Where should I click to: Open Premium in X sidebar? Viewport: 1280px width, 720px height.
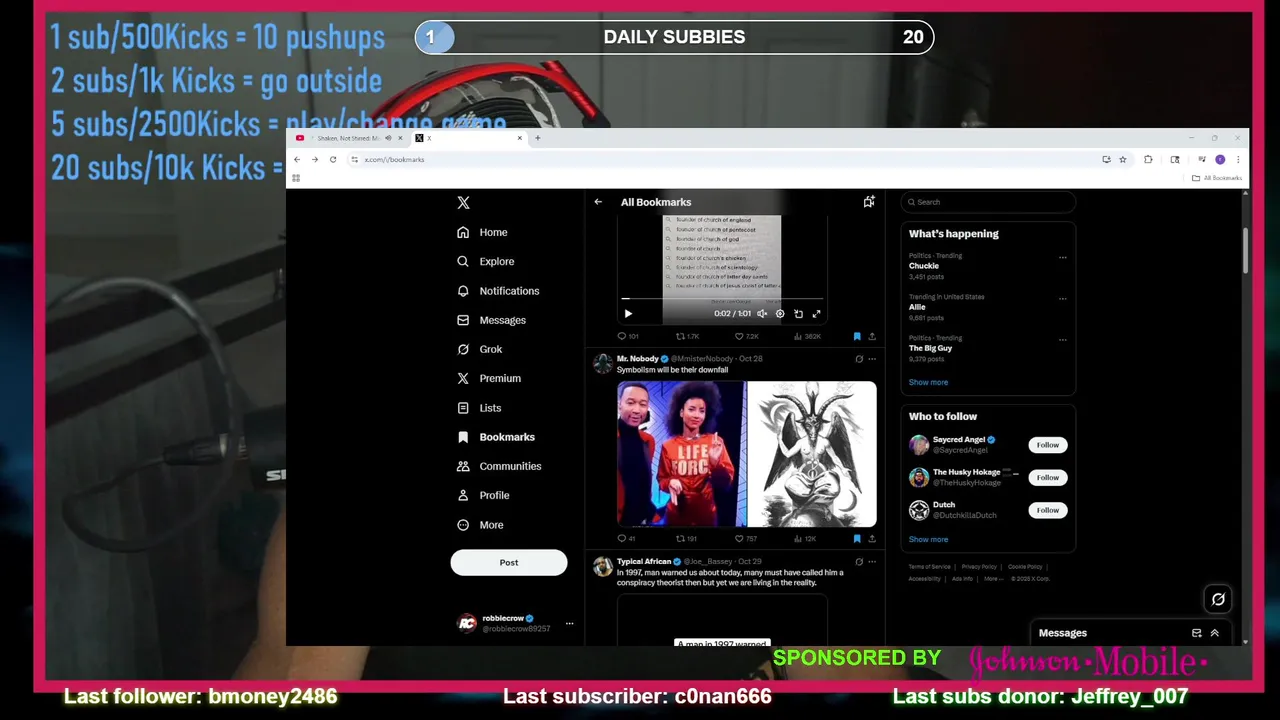[x=488, y=378]
